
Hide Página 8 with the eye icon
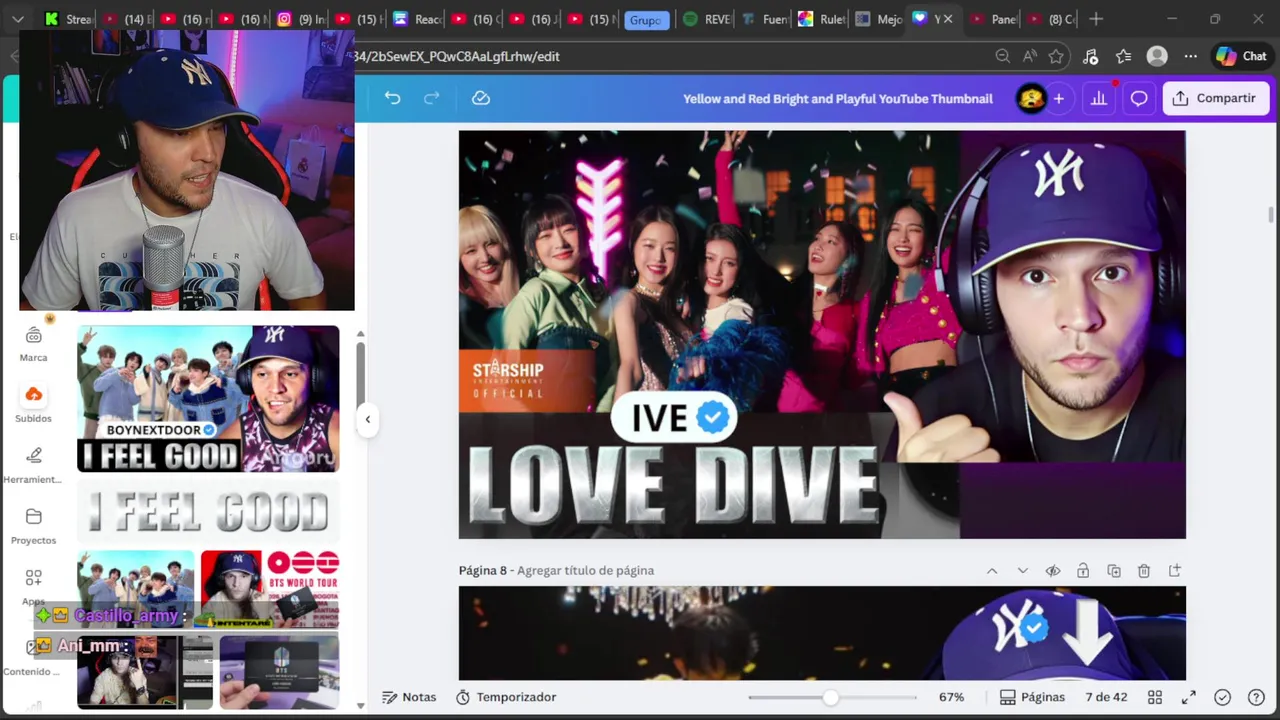coord(1053,571)
